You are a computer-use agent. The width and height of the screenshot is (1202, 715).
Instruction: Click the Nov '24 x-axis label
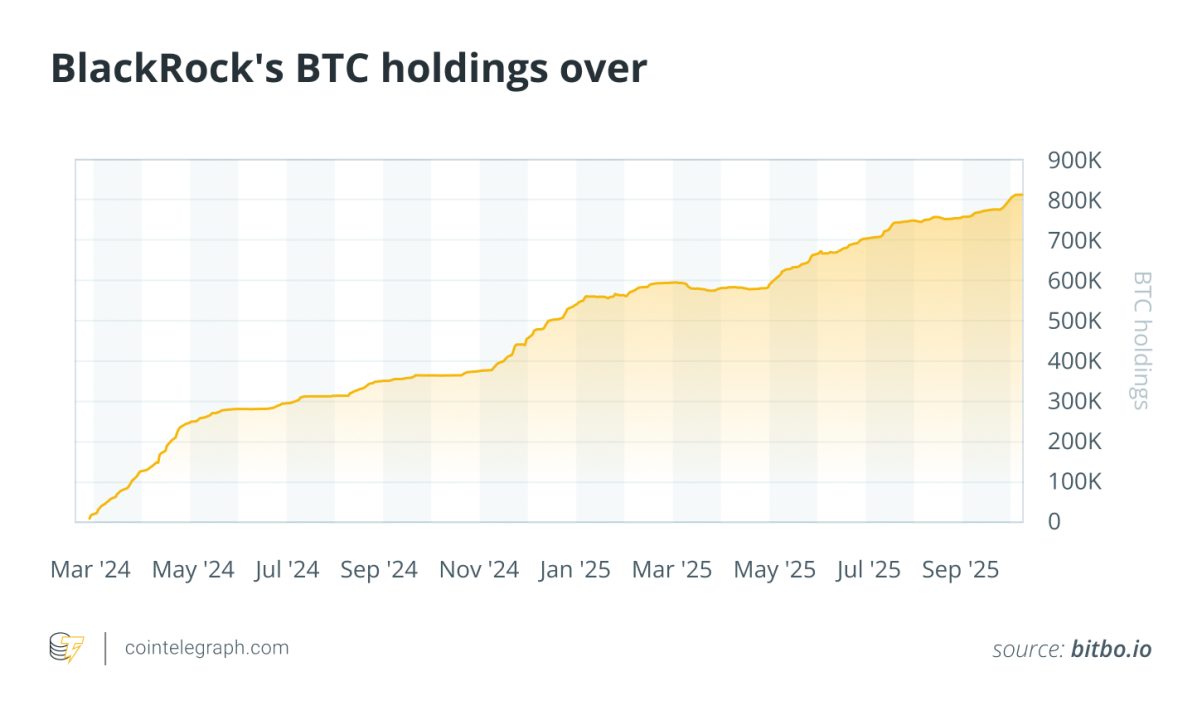[x=479, y=570]
